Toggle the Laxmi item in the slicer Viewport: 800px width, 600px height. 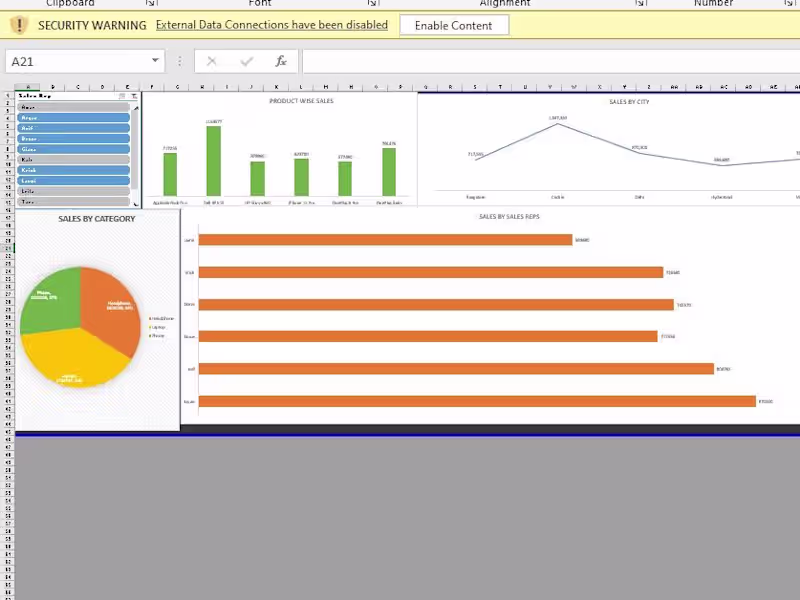point(73,181)
